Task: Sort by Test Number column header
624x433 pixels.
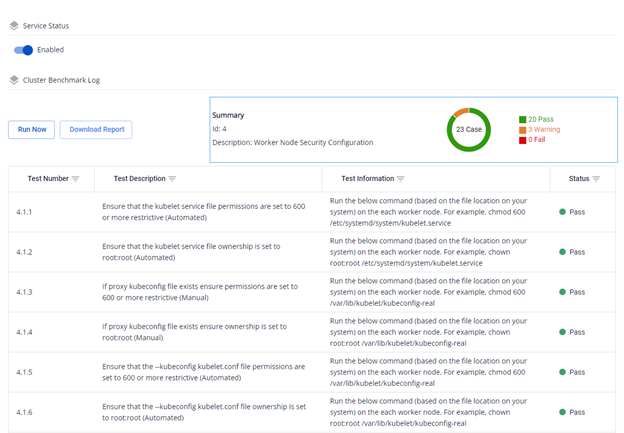Action: tap(42, 179)
